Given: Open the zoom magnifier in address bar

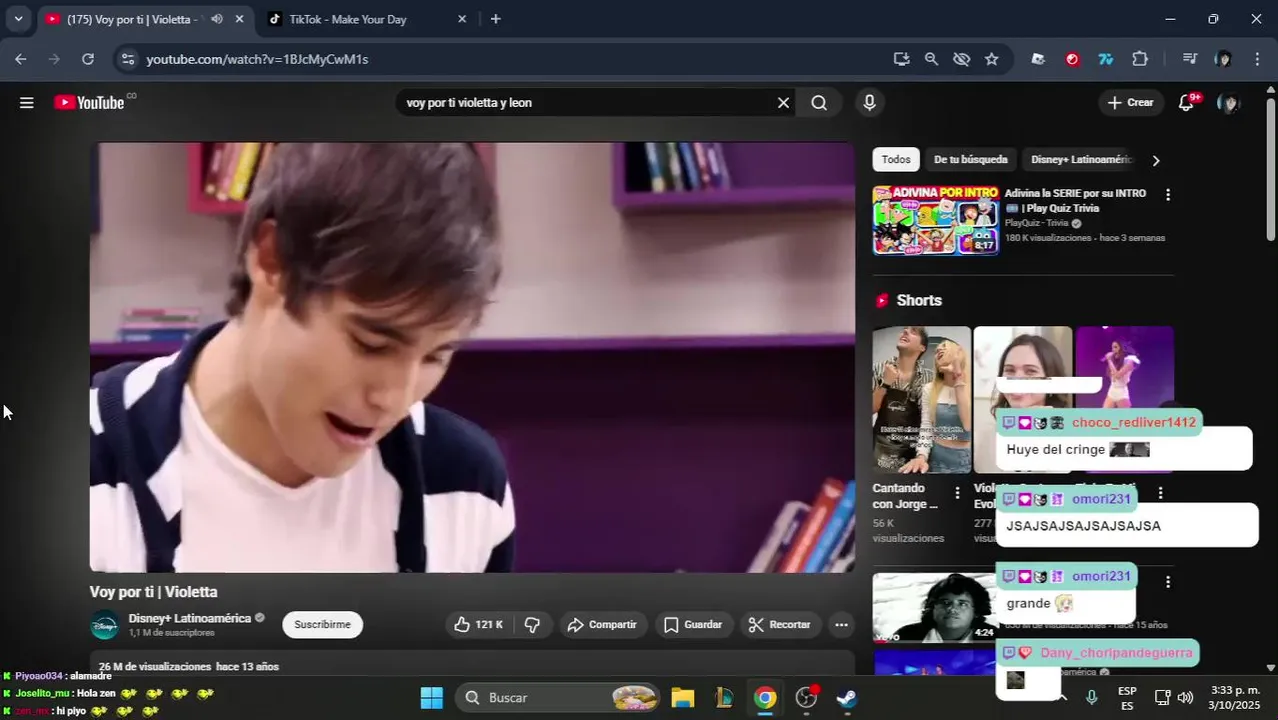Looking at the screenshot, I should pos(931,59).
